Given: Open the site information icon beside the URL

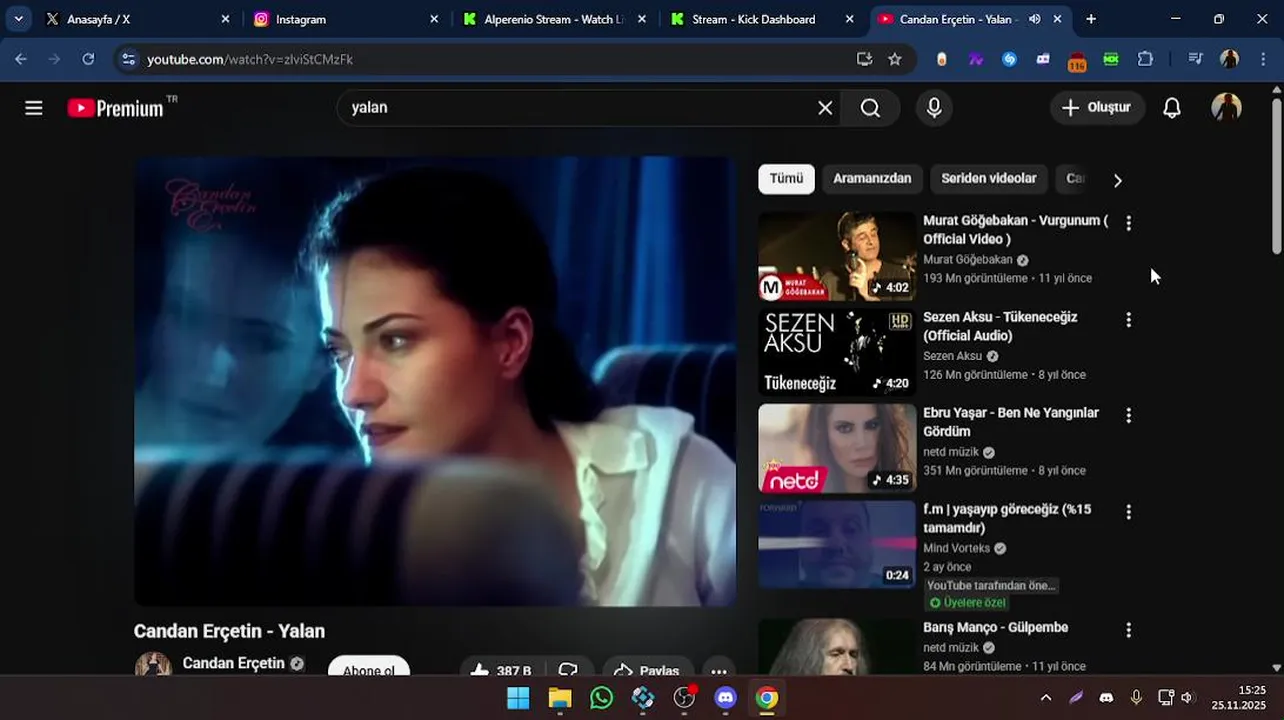Looking at the screenshot, I should (128, 59).
